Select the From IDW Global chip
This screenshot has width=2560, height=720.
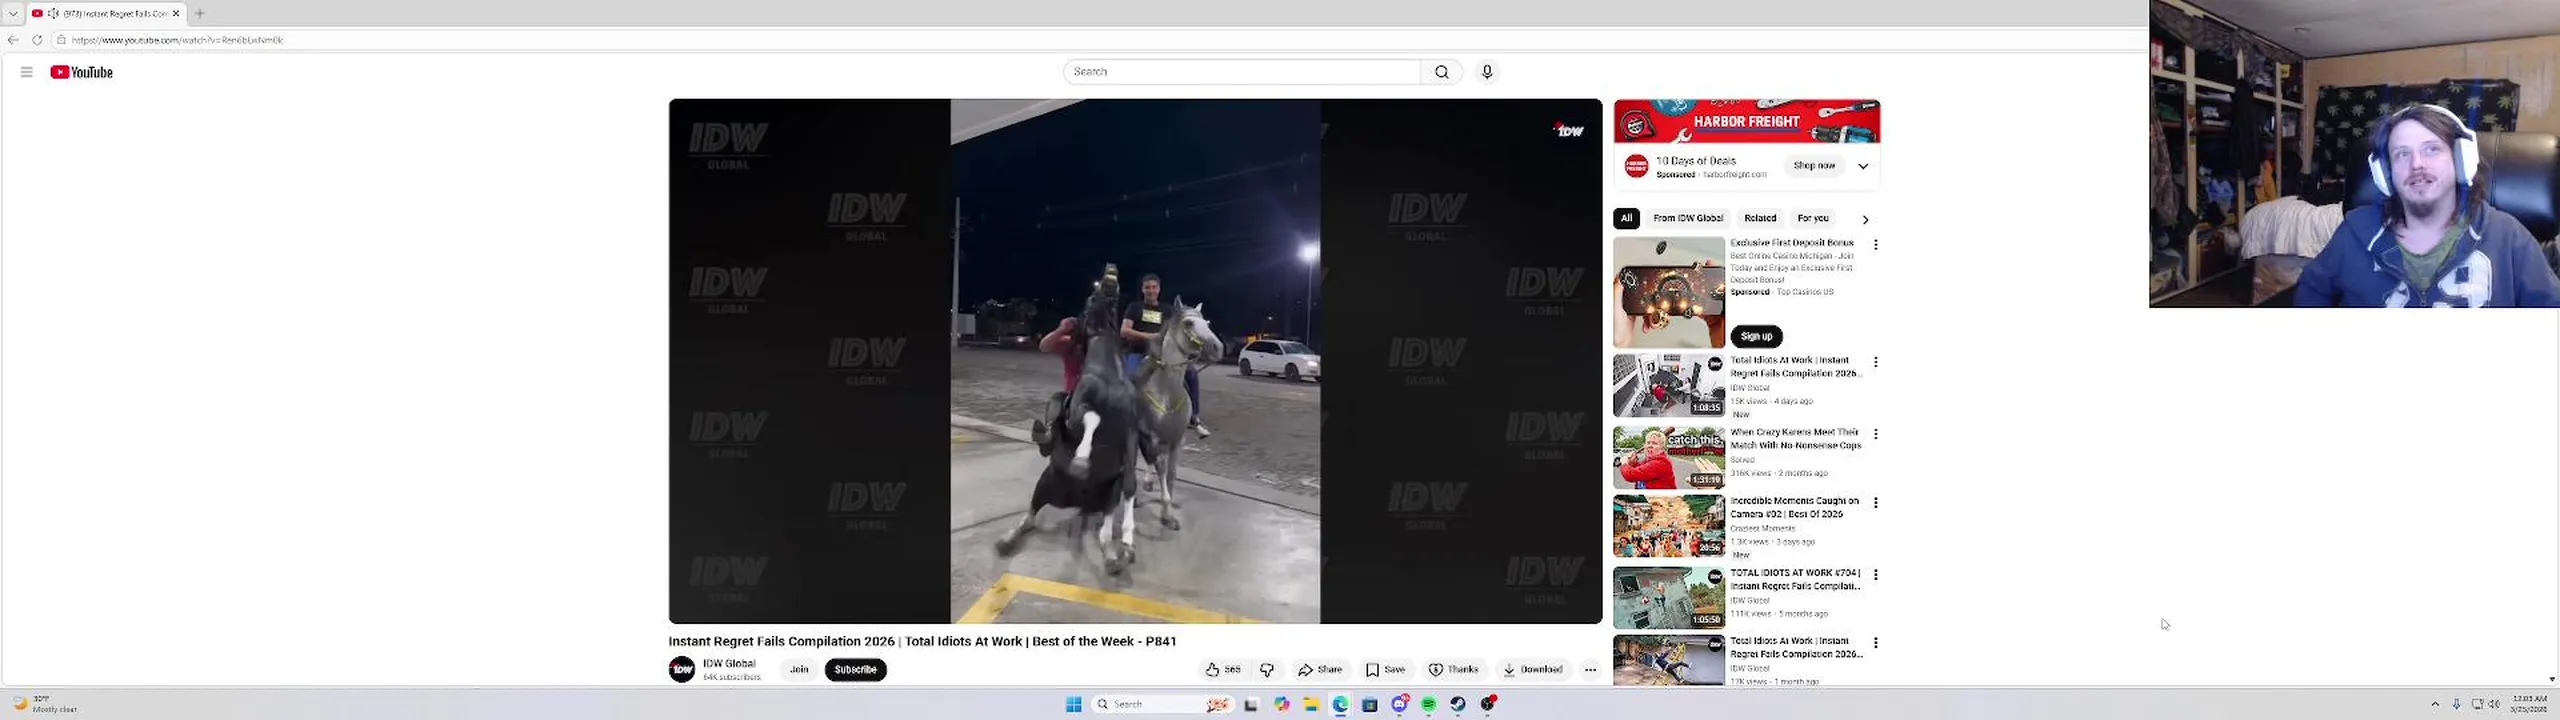click(x=1688, y=218)
